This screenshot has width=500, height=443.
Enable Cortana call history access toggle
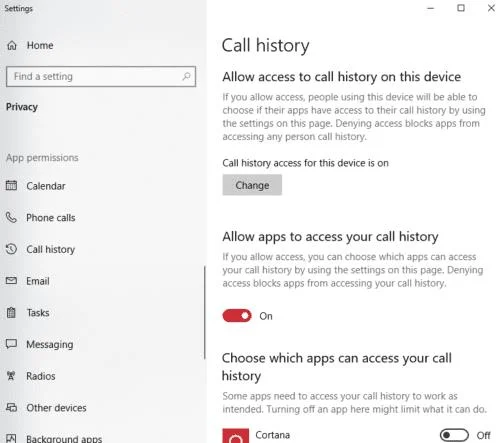454,435
